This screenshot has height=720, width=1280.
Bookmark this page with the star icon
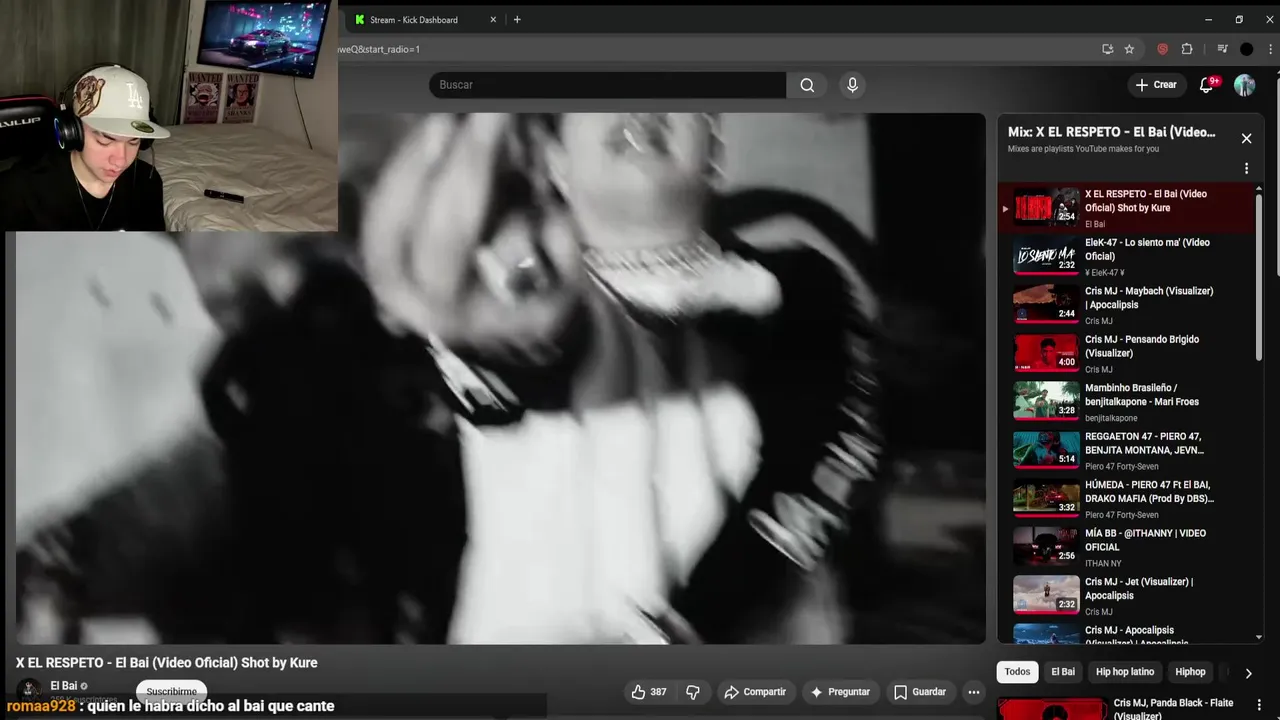pyautogui.click(x=1129, y=49)
